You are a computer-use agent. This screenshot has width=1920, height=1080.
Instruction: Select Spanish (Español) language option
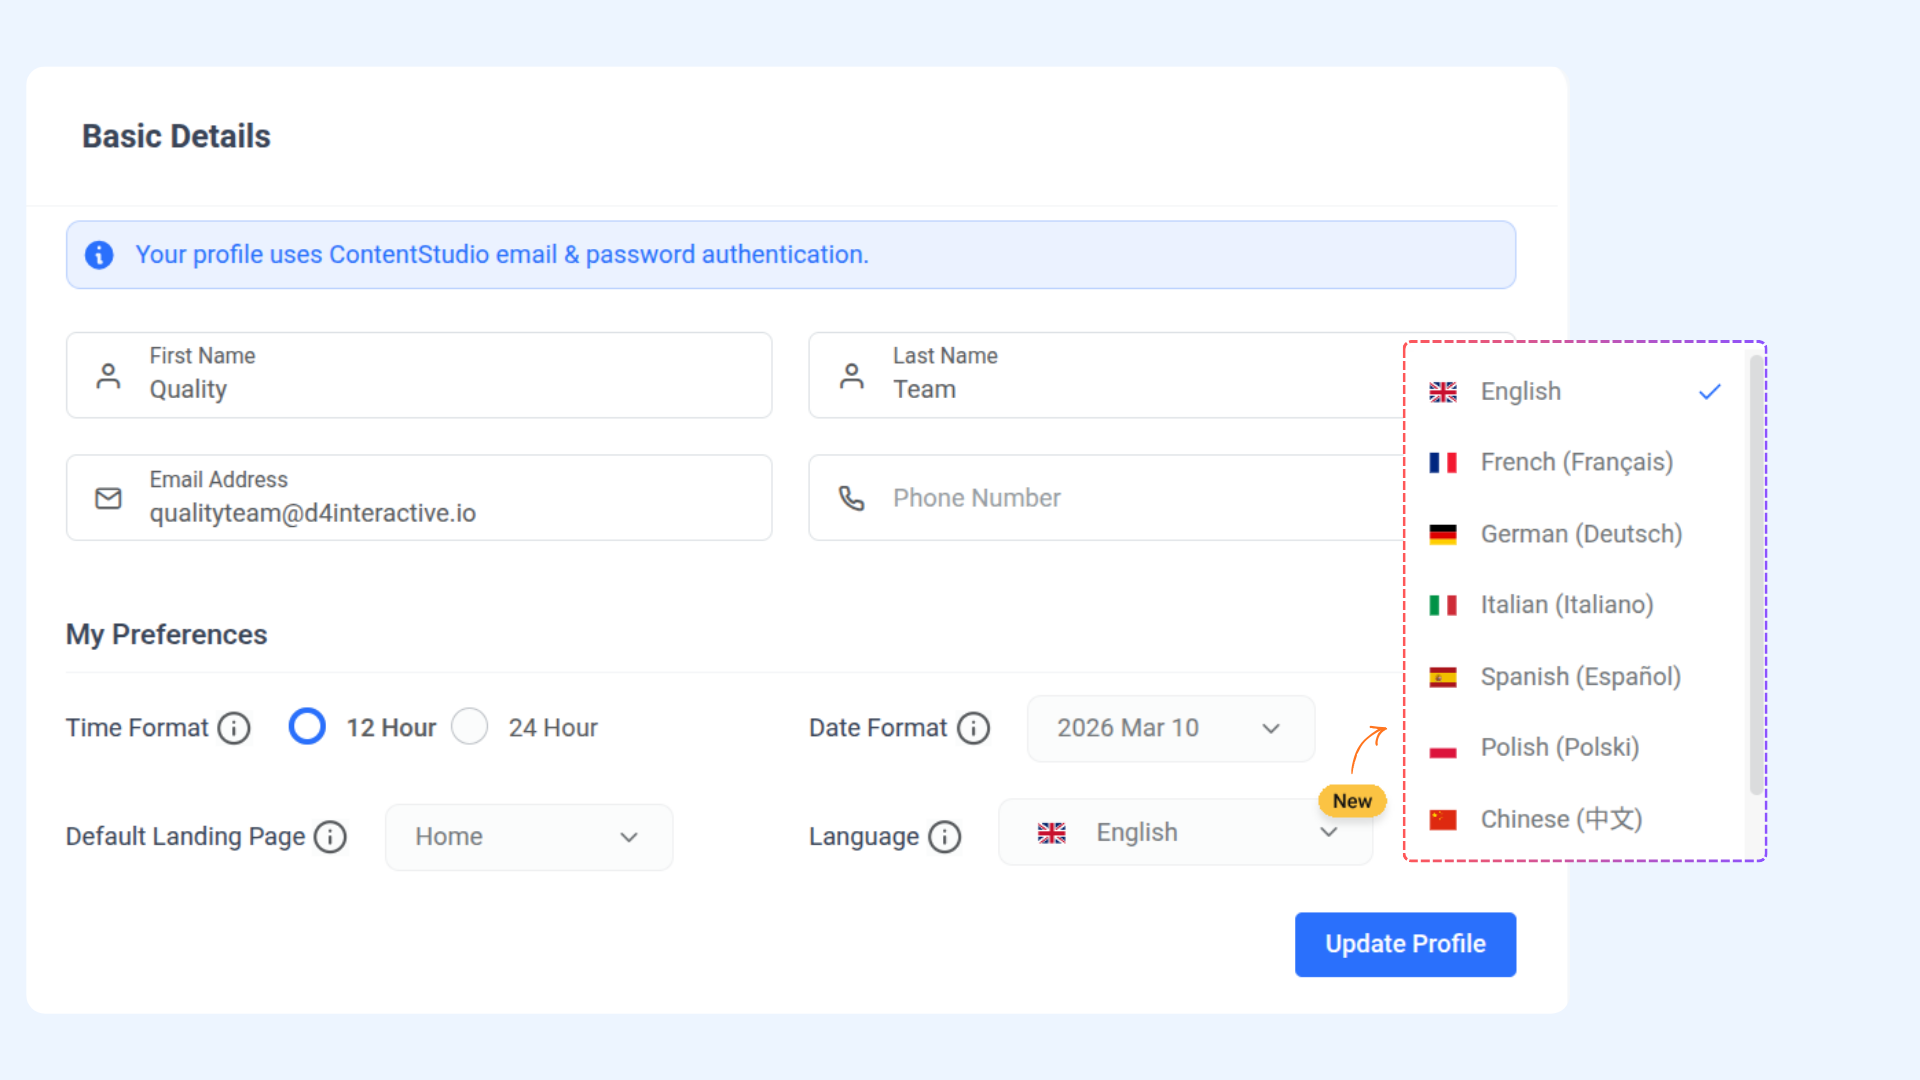[x=1580, y=677]
